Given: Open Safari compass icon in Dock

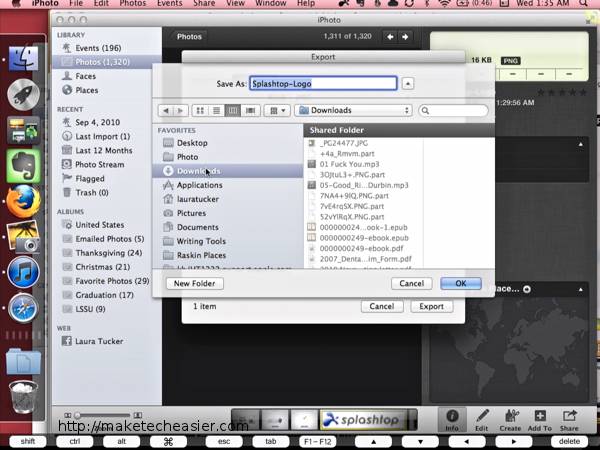Looking at the screenshot, I should pyautogui.click(x=23, y=308).
